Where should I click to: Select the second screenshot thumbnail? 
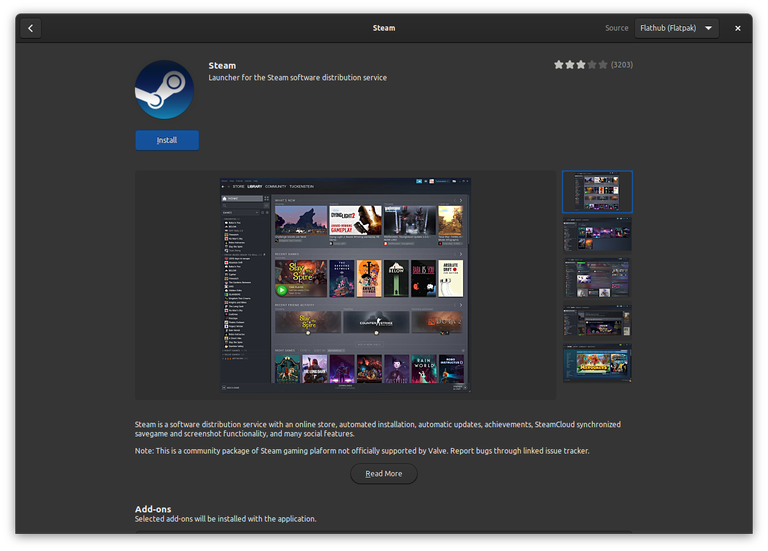[597, 235]
